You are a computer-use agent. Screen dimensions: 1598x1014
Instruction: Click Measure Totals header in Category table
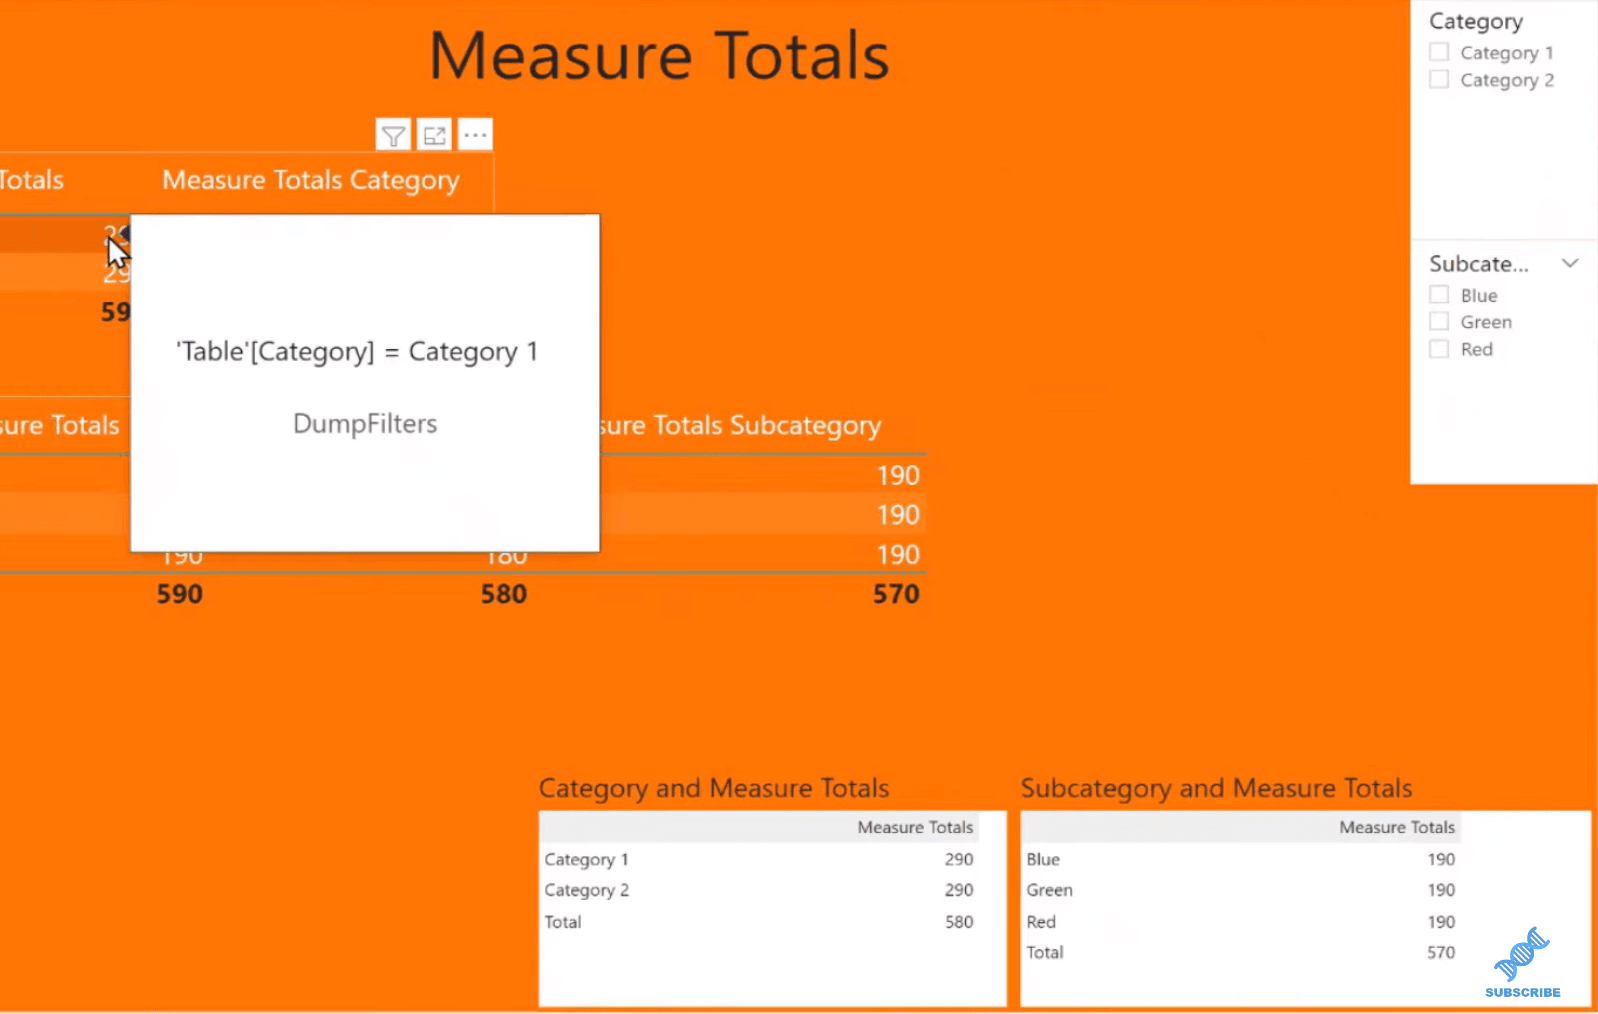[915, 828]
